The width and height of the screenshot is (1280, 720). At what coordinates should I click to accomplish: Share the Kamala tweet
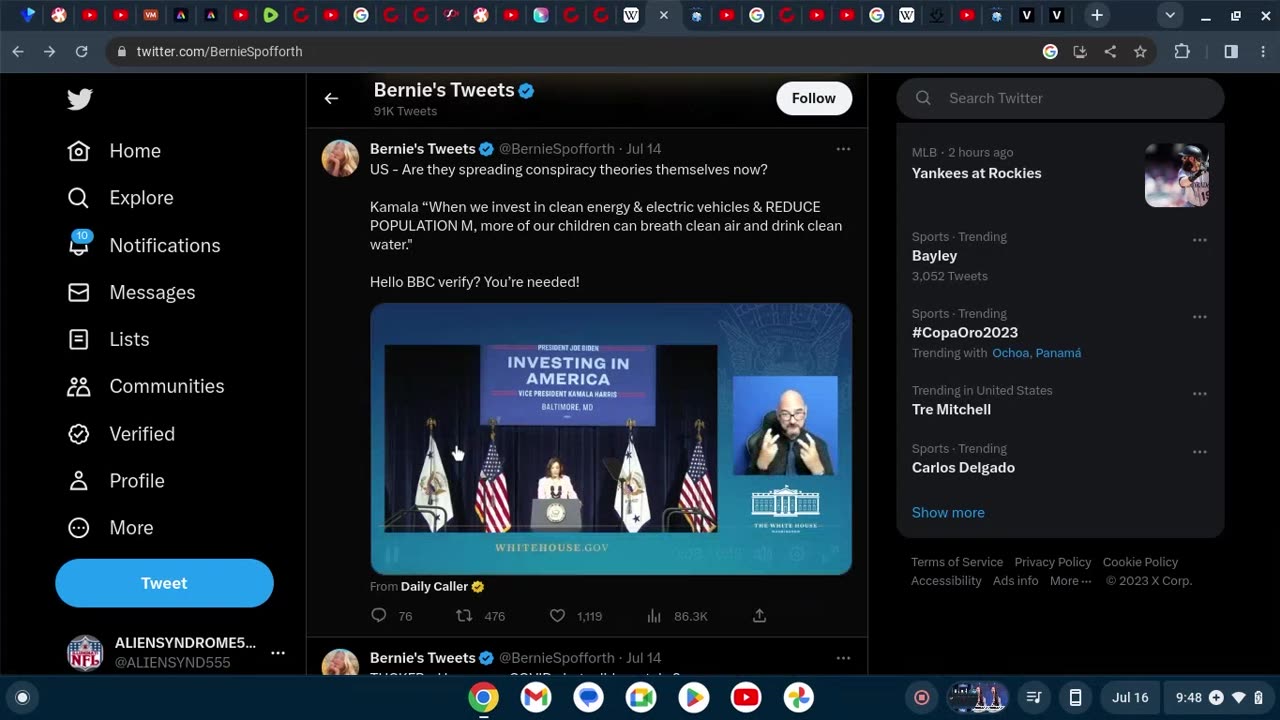(759, 616)
